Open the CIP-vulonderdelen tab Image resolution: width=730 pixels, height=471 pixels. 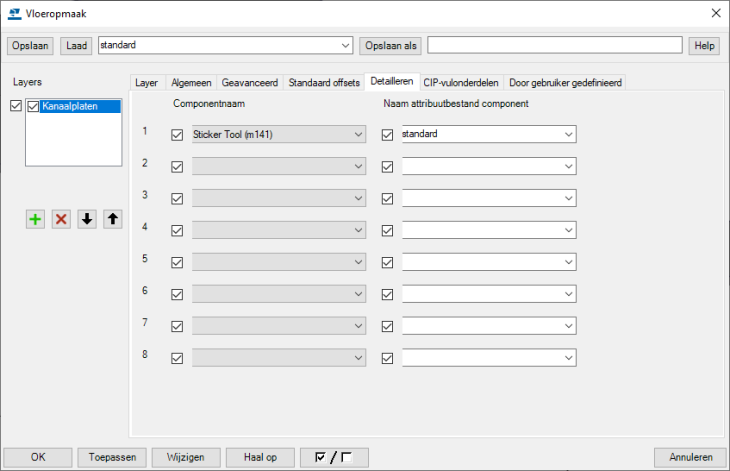tap(461, 82)
